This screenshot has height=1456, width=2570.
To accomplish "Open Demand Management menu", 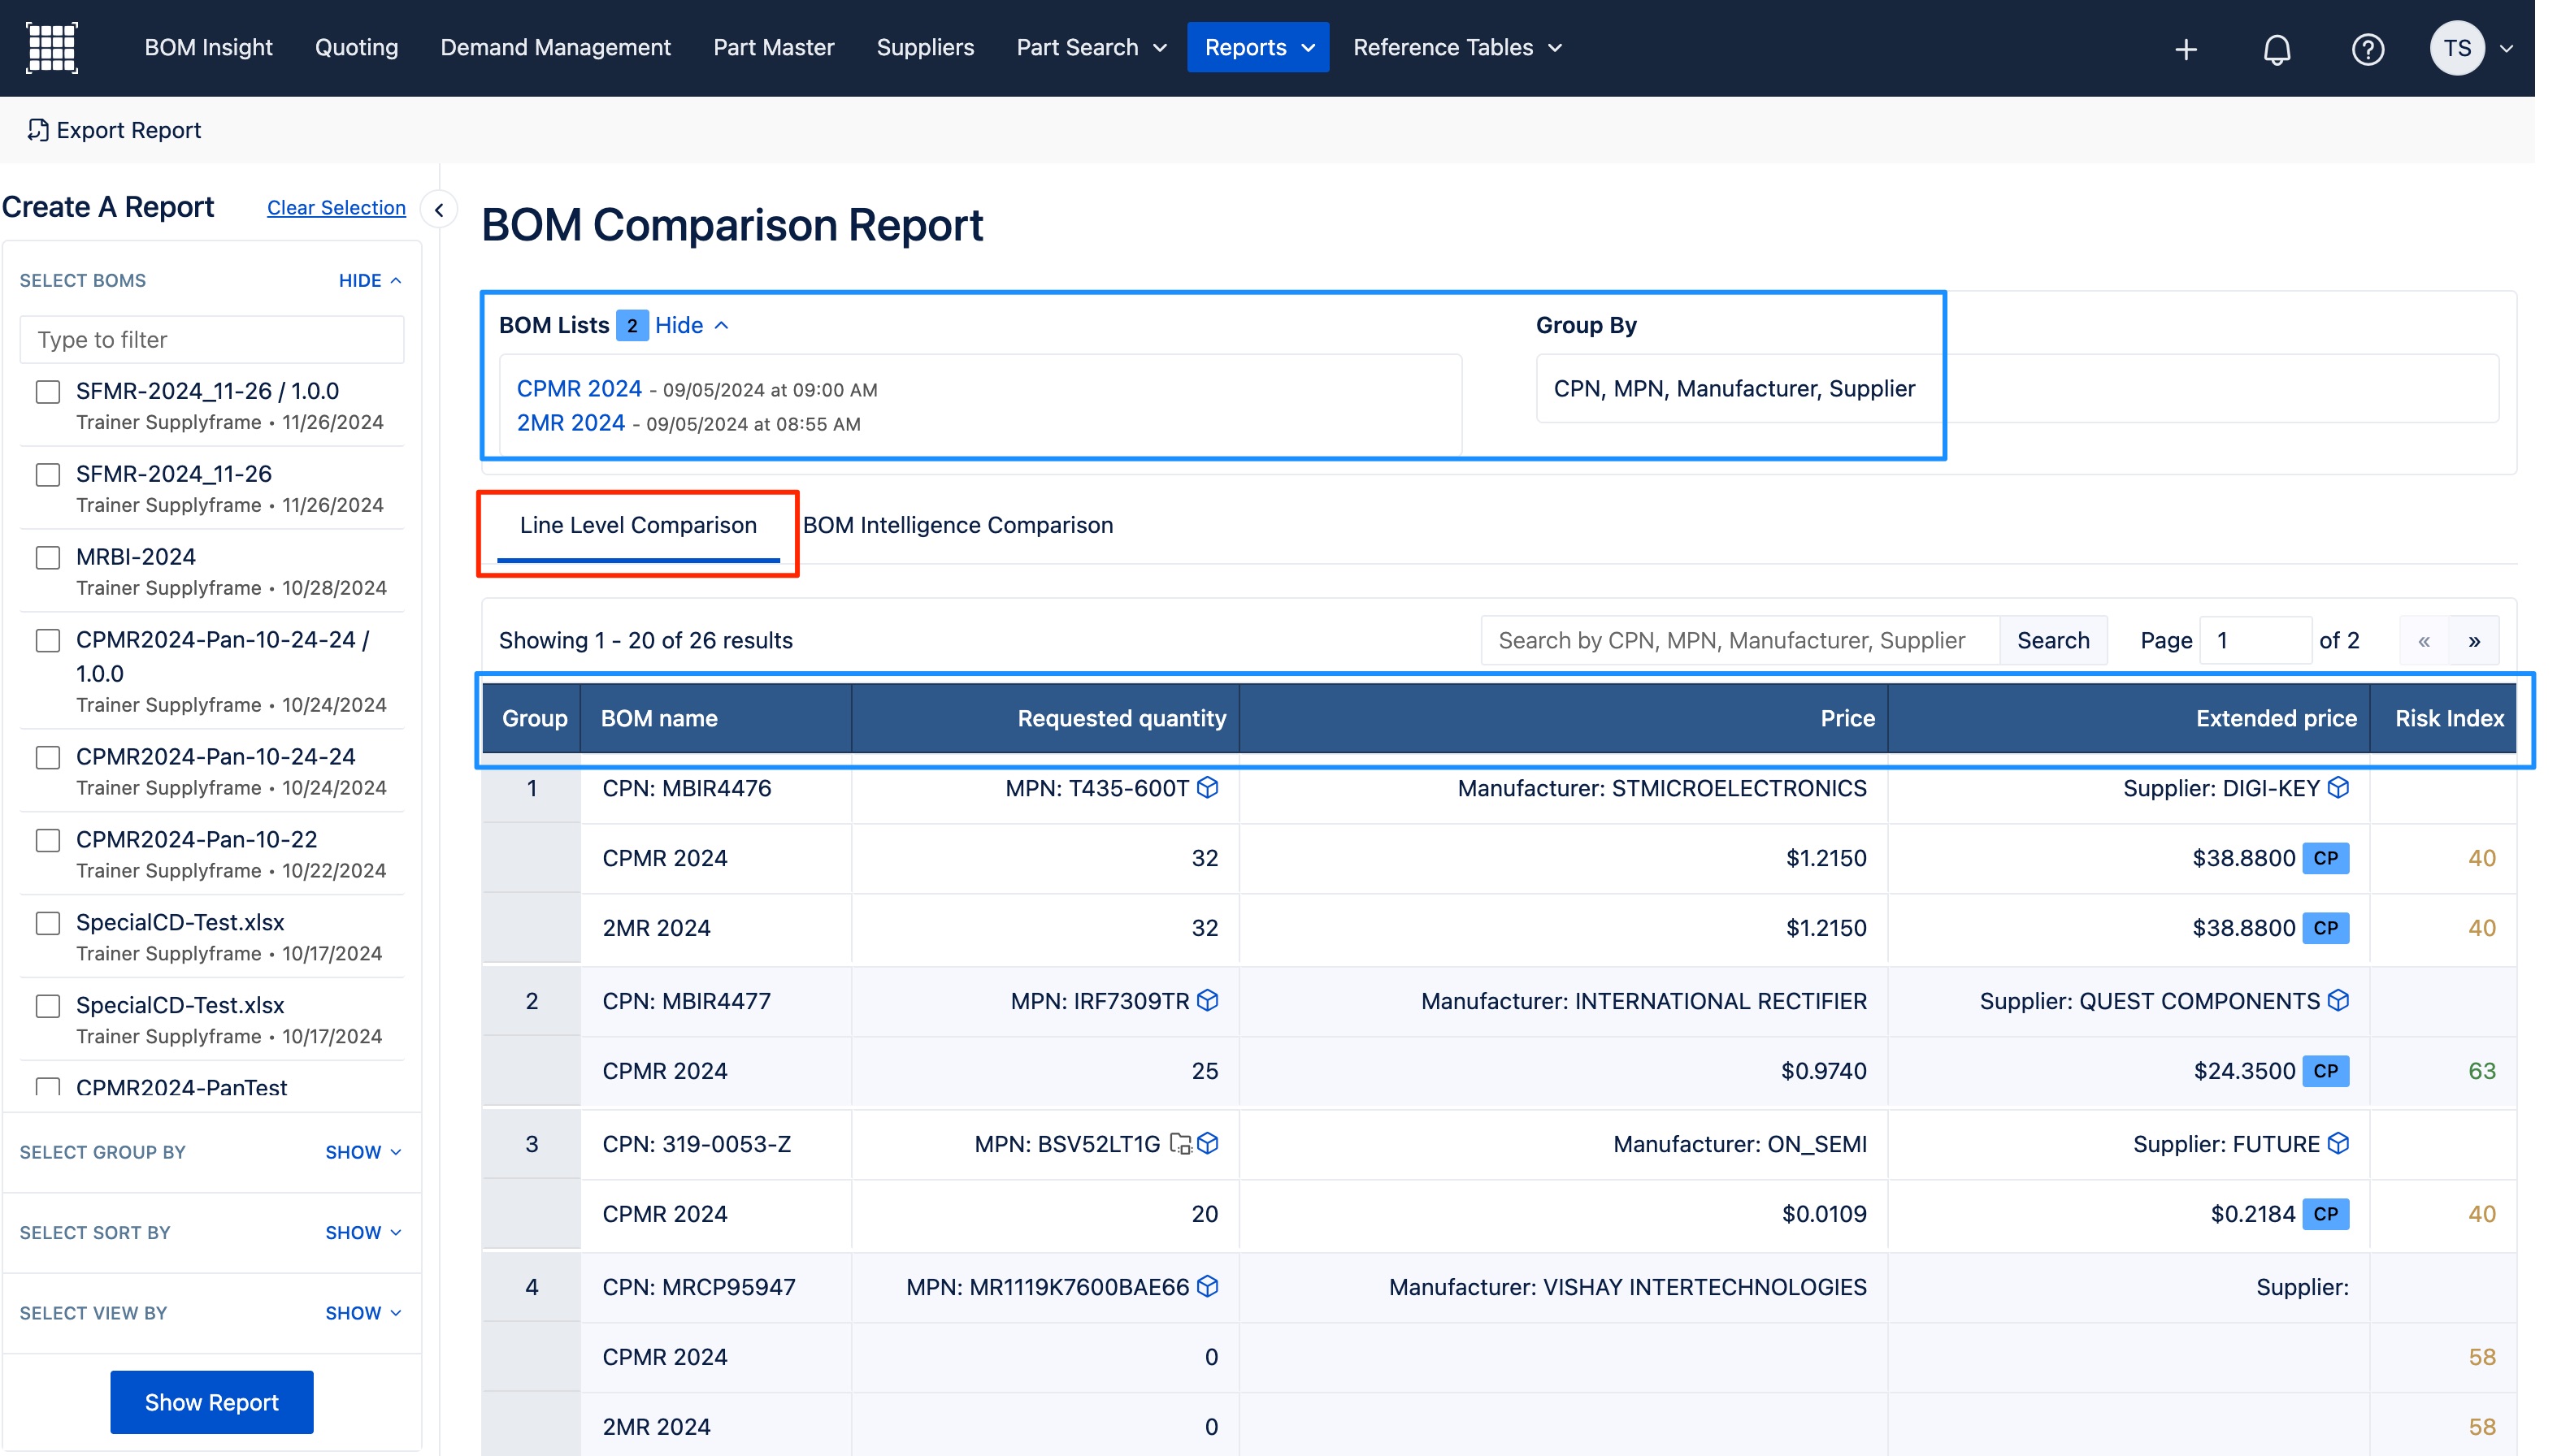I will [555, 47].
